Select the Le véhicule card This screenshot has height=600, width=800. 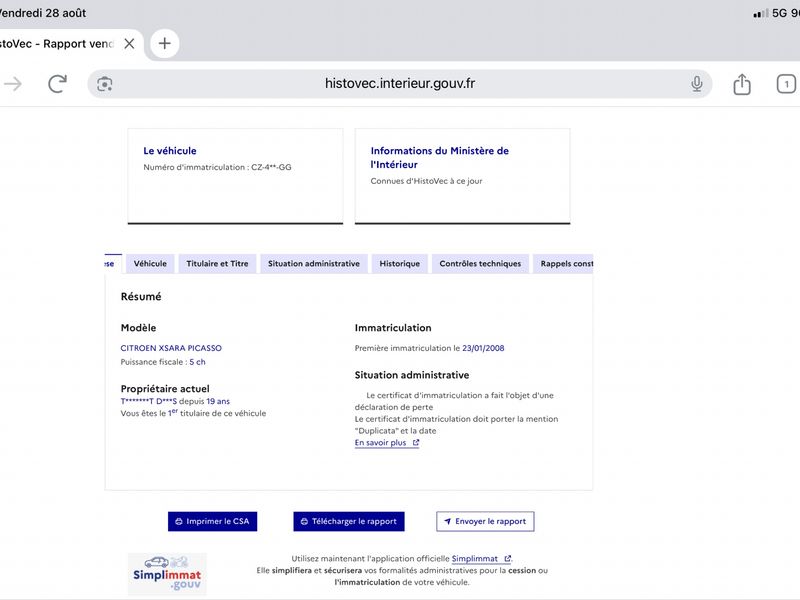(235, 176)
